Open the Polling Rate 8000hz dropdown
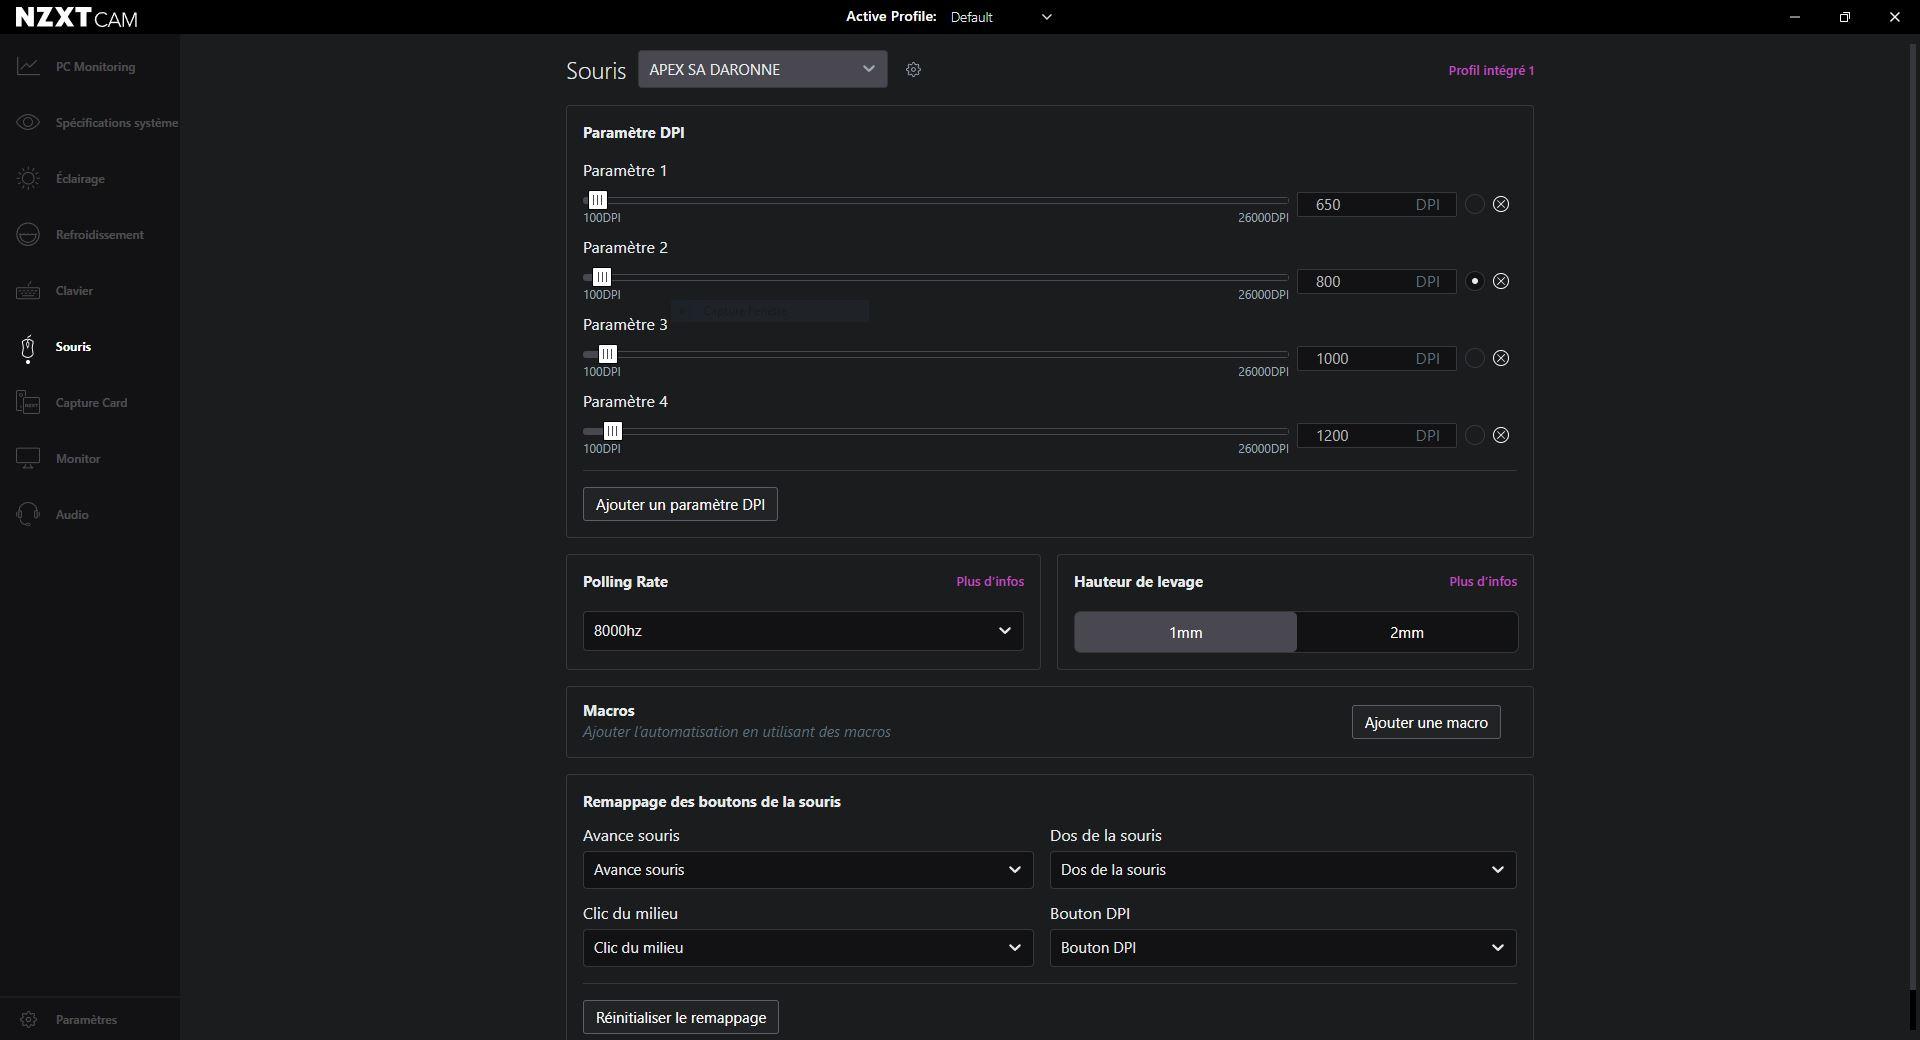Viewport: 1920px width, 1040px height. pos(802,631)
